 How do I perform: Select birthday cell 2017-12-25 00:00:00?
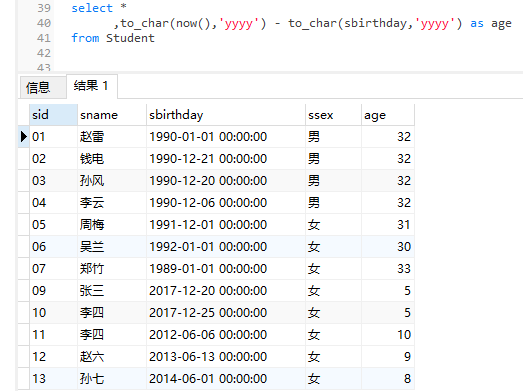(225, 313)
